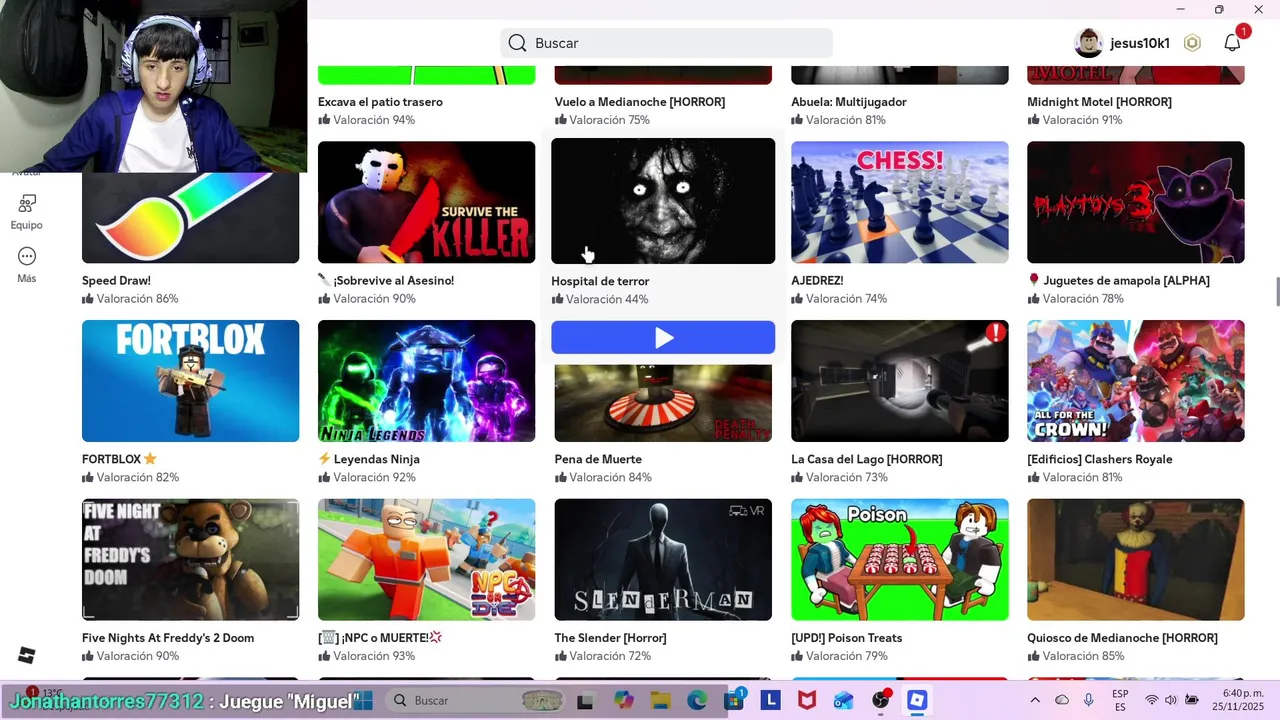Screen dimensions: 1280x720
Task: Open the notifications bell icon
Action: [1232, 43]
